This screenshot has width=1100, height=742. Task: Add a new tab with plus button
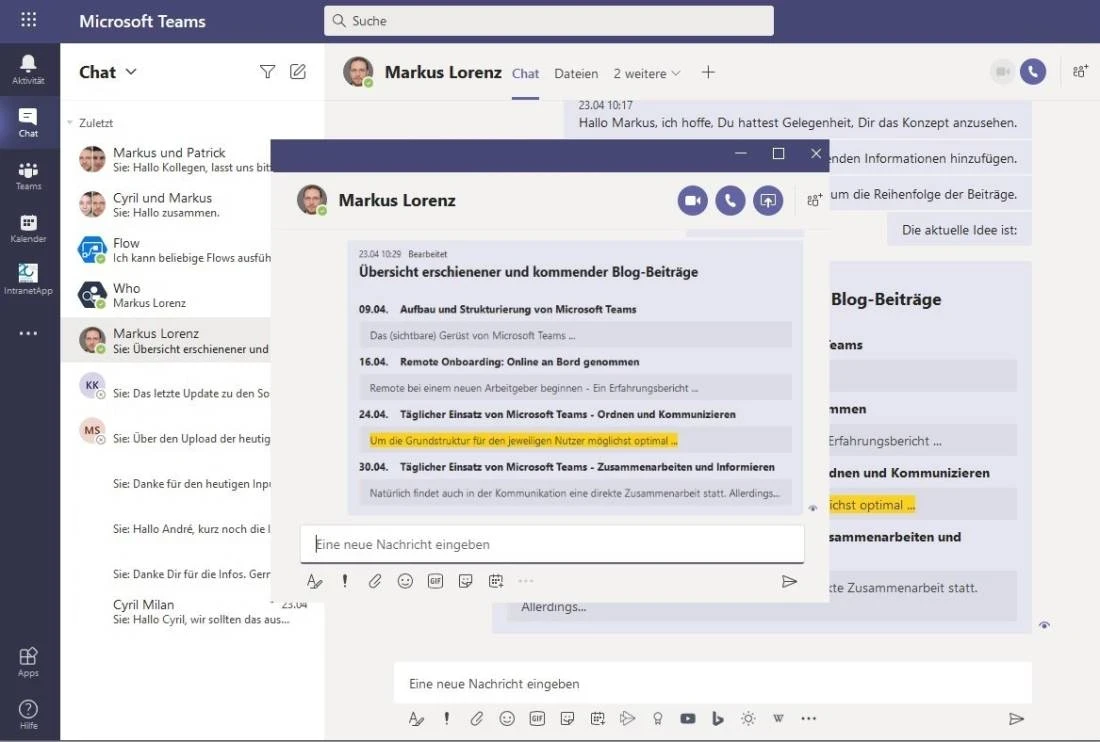pos(708,72)
